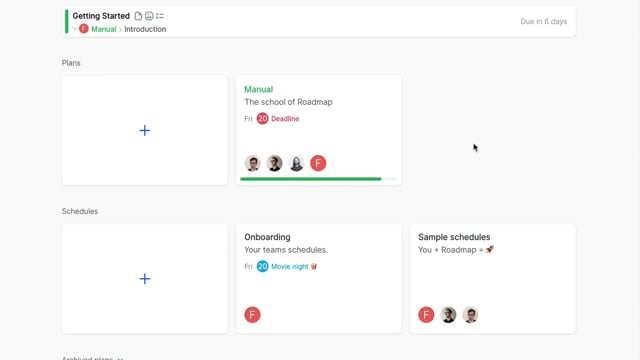Click the first user avatar on Manual card
The image size is (640, 360).
coord(252,163)
